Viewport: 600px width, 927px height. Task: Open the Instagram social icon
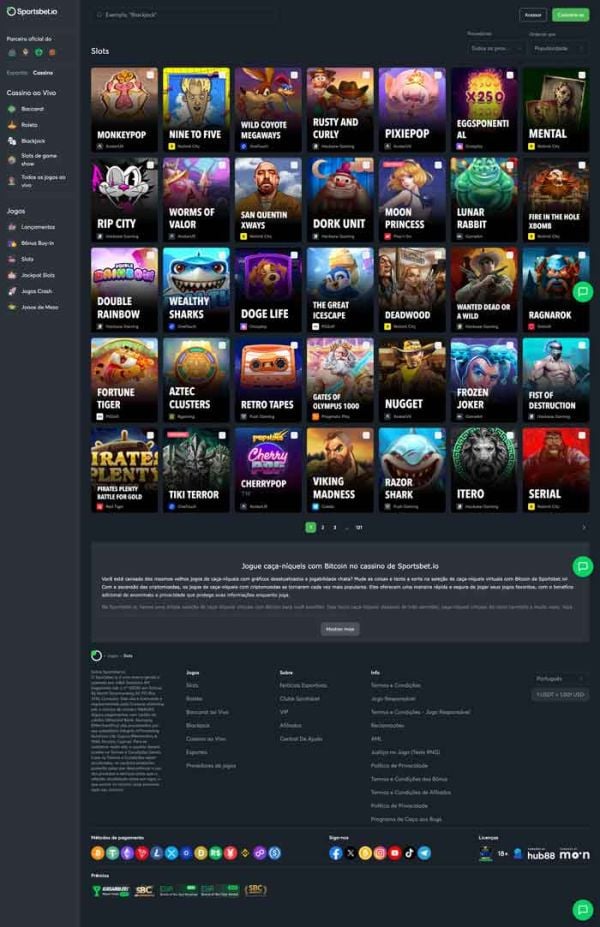click(380, 853)
